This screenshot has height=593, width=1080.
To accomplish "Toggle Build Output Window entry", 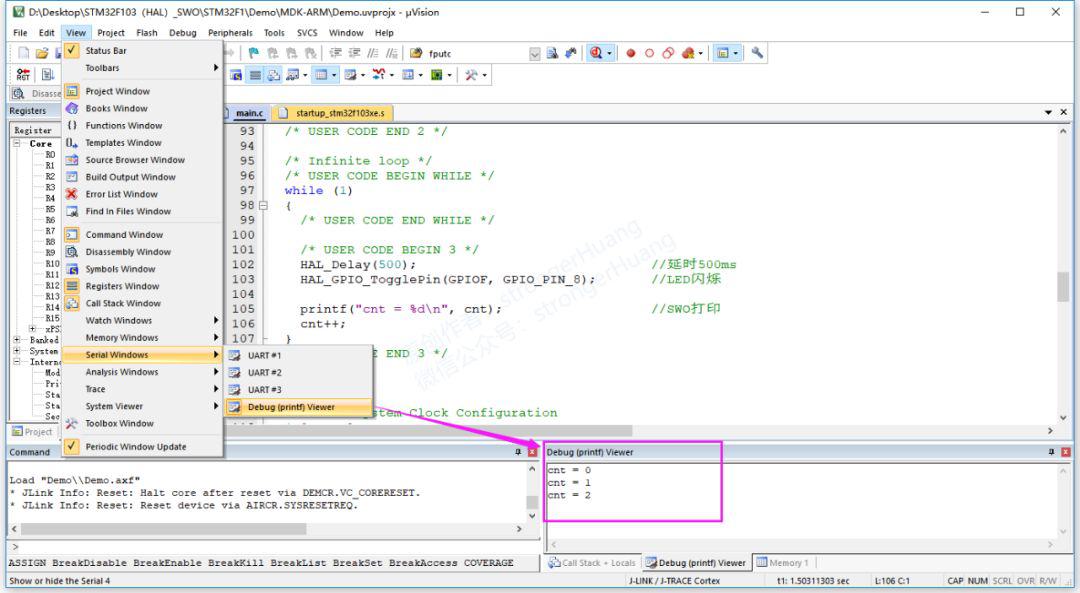I will 143,177.
